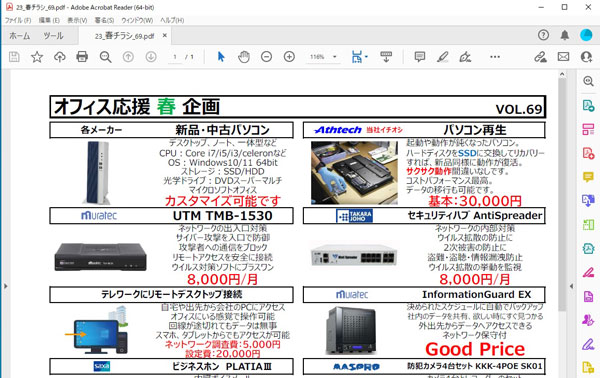
Task: Click the 'カスタマイズ可能です' red text
Action: tap(223, 200)
